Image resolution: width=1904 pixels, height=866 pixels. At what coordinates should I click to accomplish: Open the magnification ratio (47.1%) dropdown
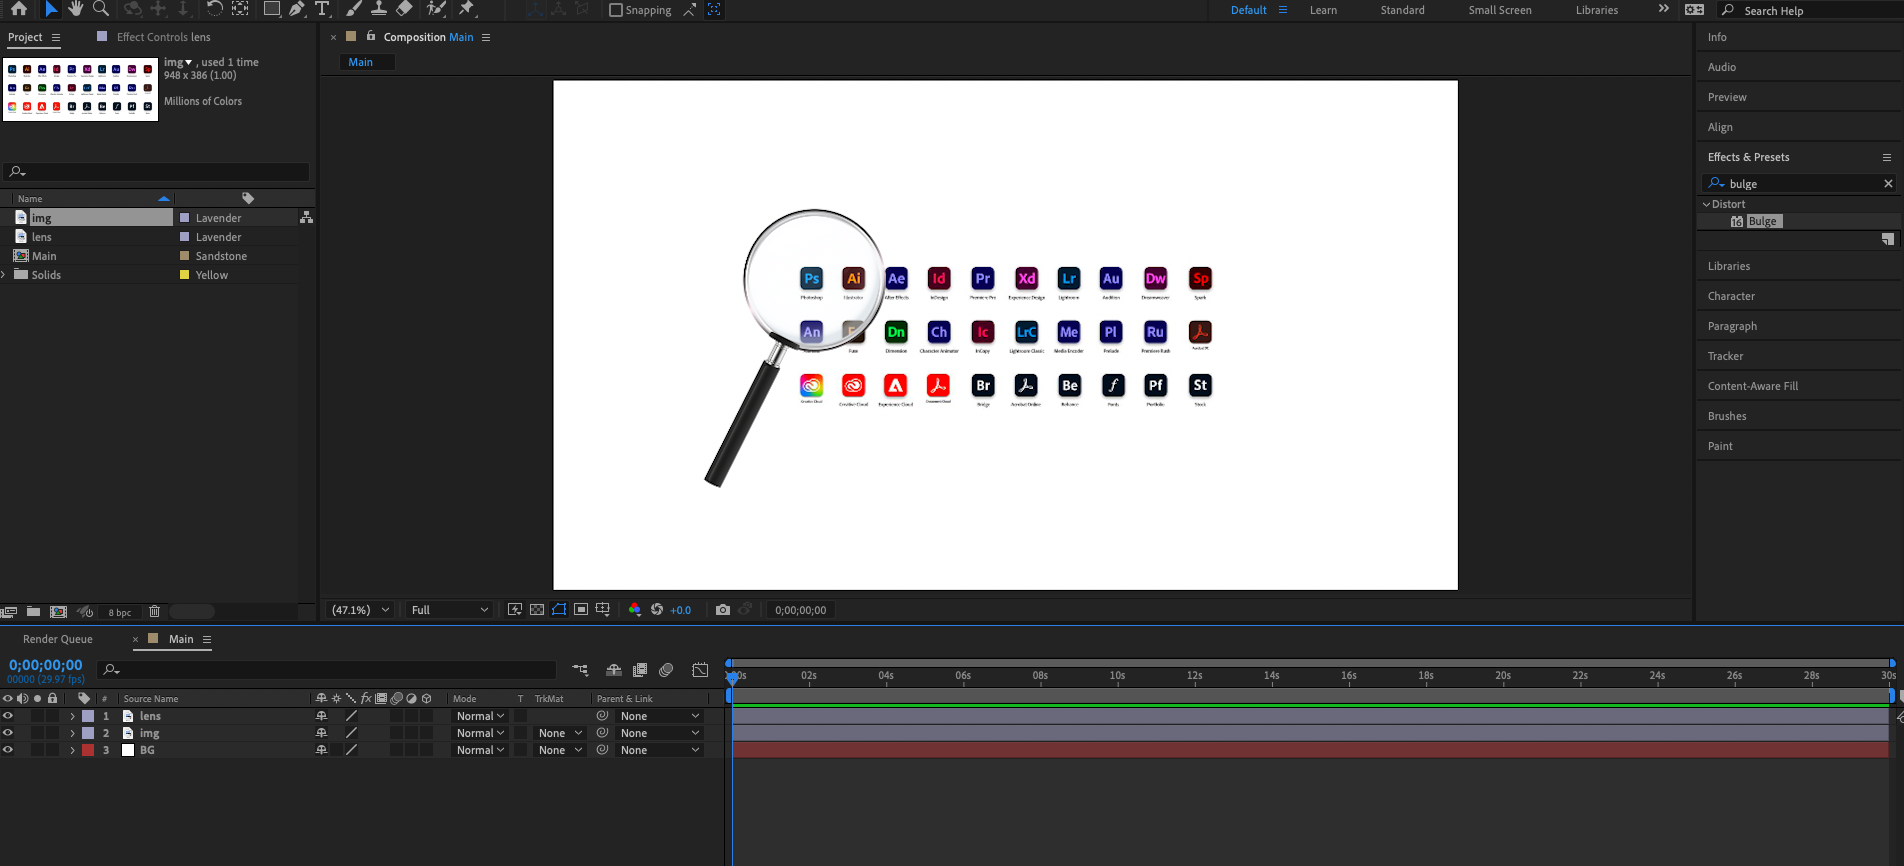pyautogui.click(x=360, y=610)
